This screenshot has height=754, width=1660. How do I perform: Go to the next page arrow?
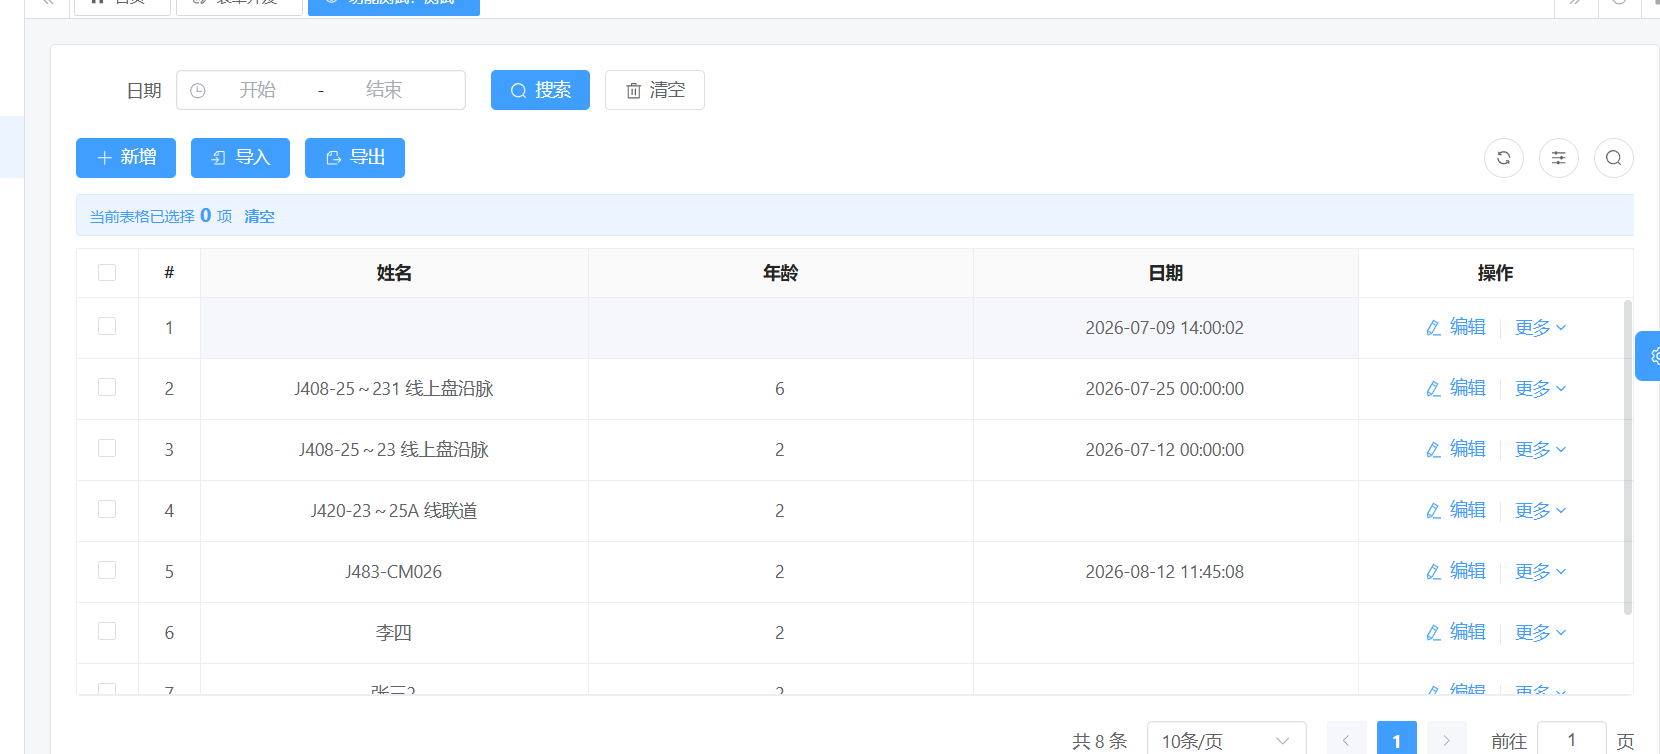coord(1447,740)
